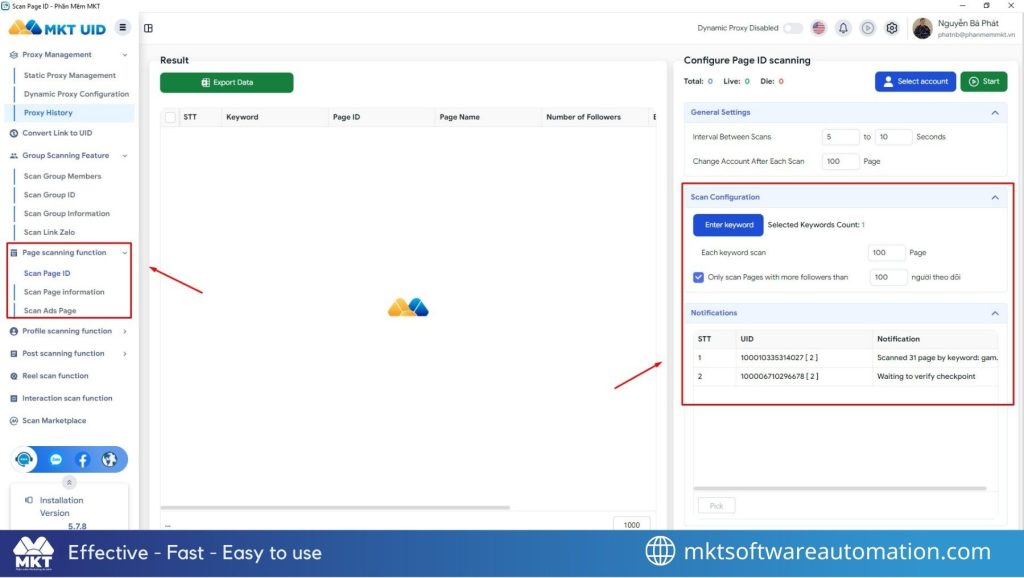Open Scan Marketplace feature

[55, 420]
